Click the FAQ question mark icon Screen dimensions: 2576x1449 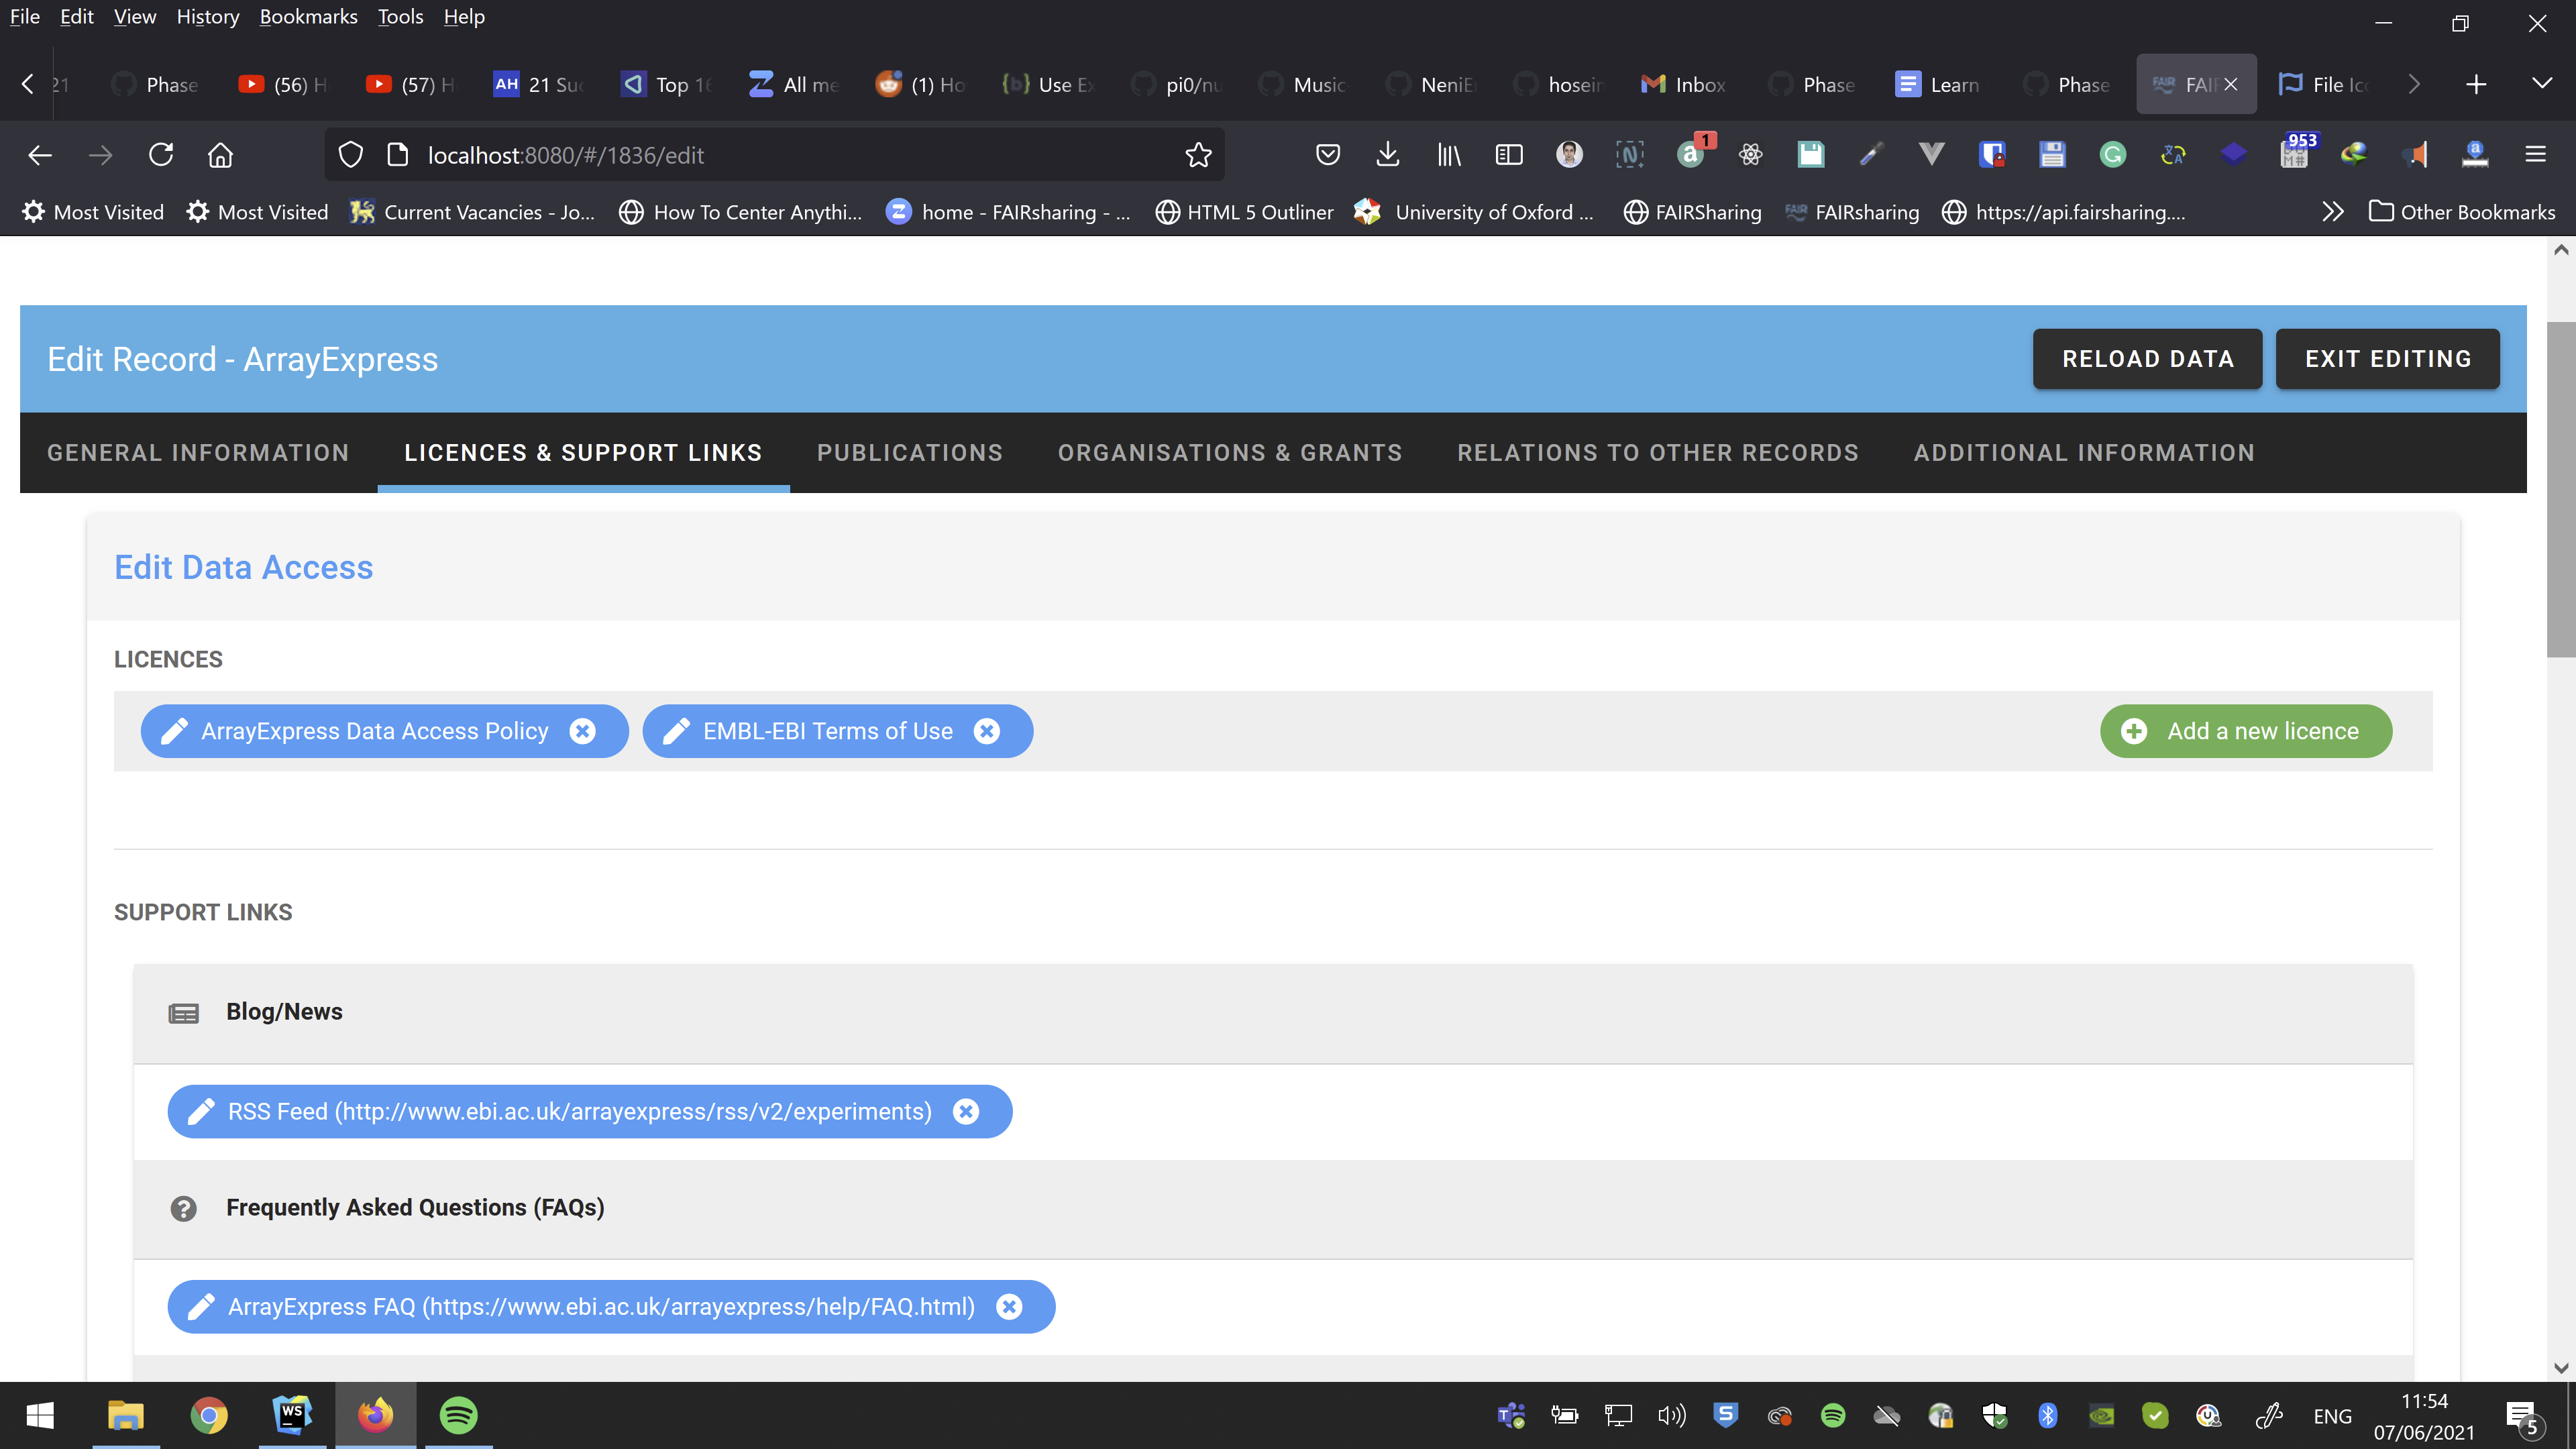pos(184,1208)
